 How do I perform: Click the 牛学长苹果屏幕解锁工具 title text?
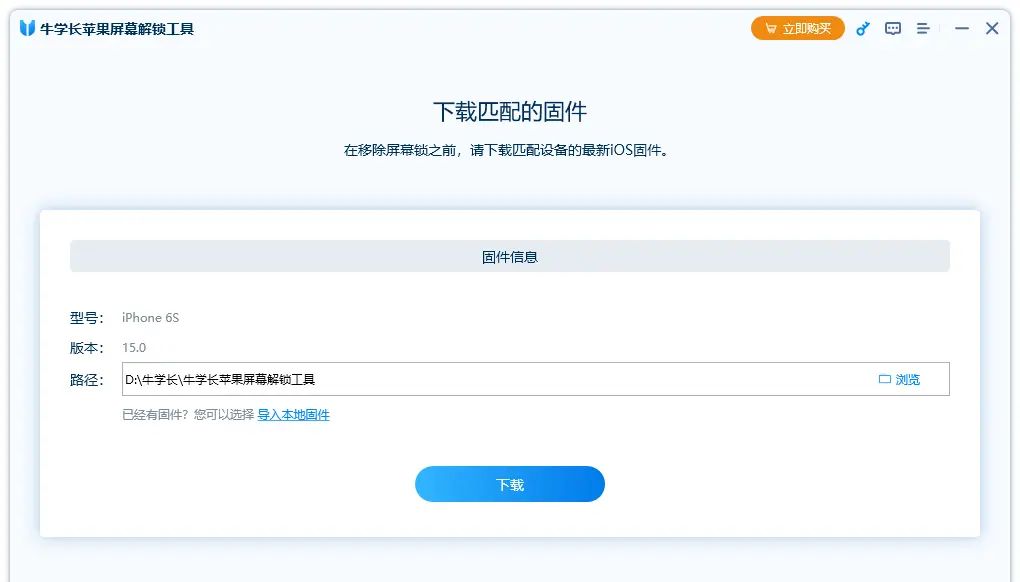[117, 29]
